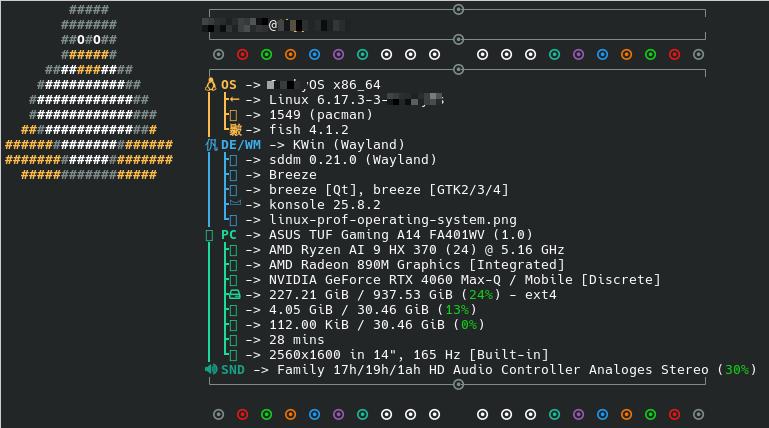Click the NVIDIA GeForce RTX 4060 line
The image size is (769, 428).
coord(465,280)
